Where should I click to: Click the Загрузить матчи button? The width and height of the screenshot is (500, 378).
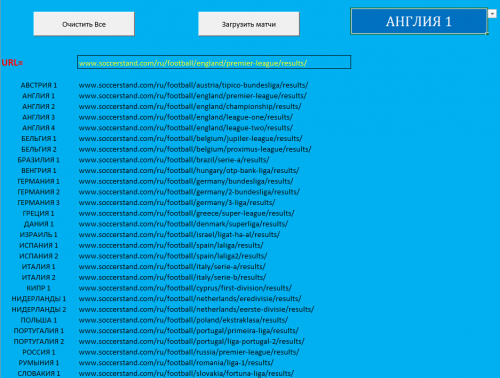[x=249, y=24]
